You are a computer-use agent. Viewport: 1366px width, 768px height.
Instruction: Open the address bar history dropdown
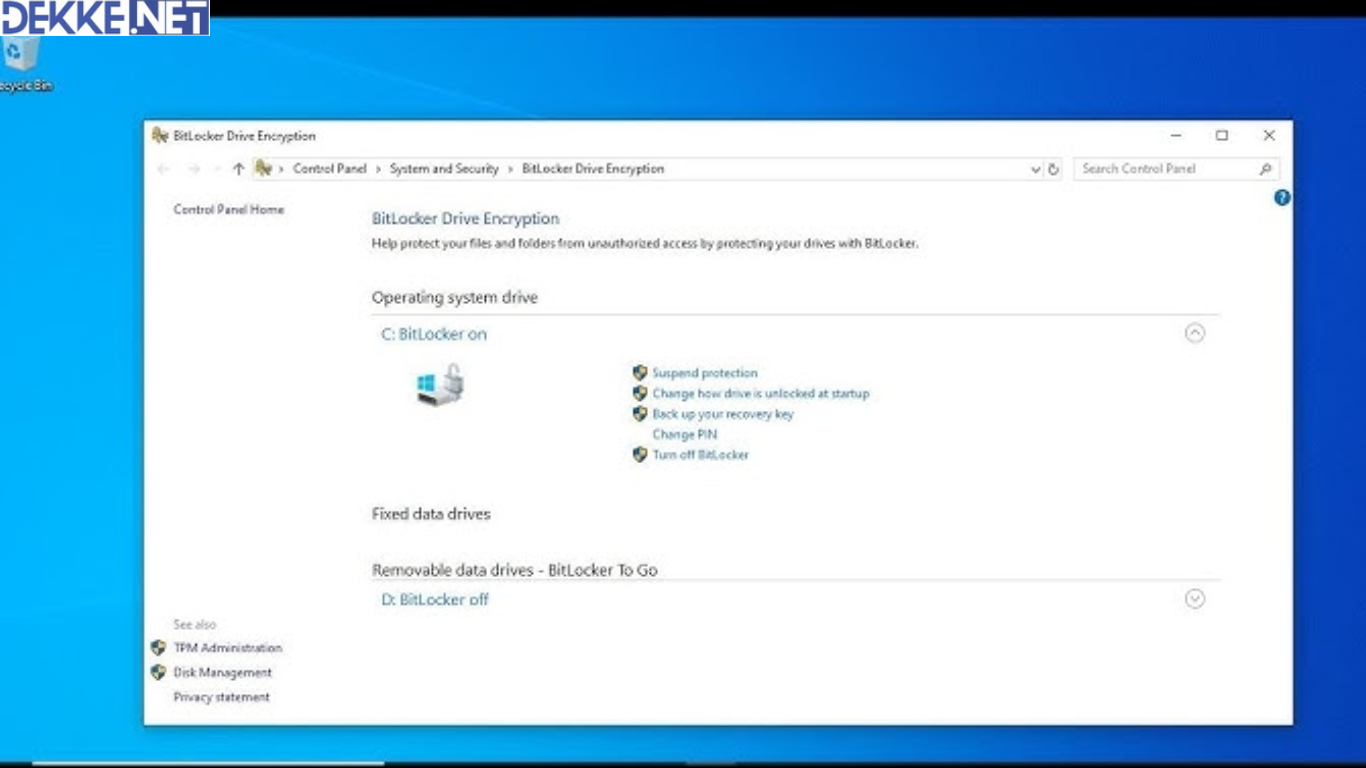(x=1036, y=170)
